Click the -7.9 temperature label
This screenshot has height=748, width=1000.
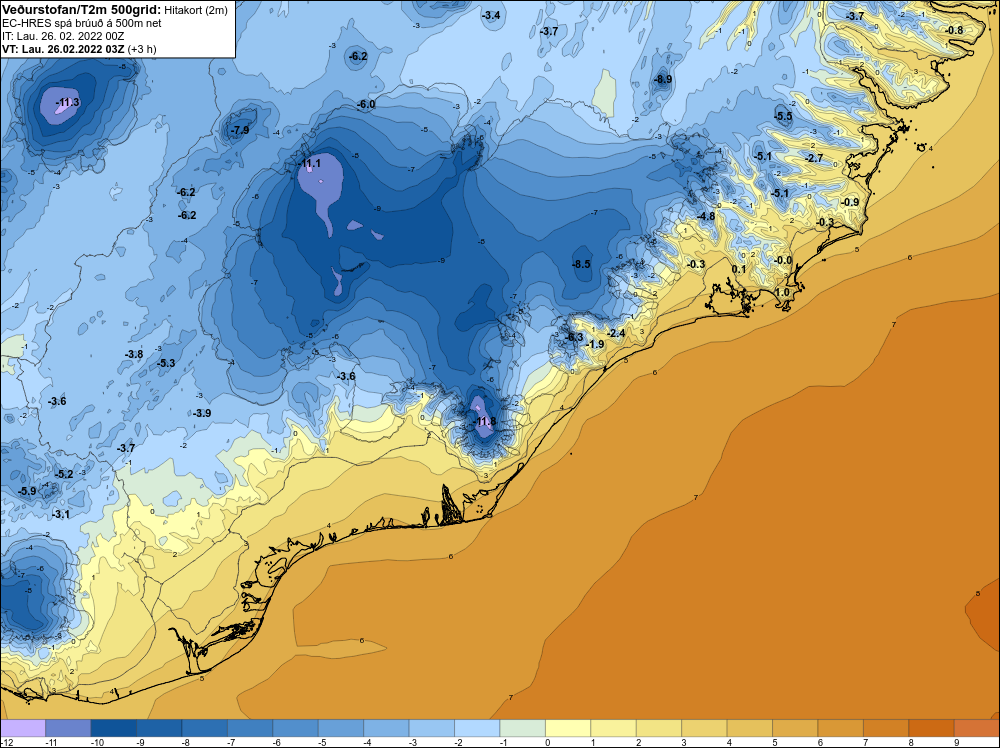[239, 130]
